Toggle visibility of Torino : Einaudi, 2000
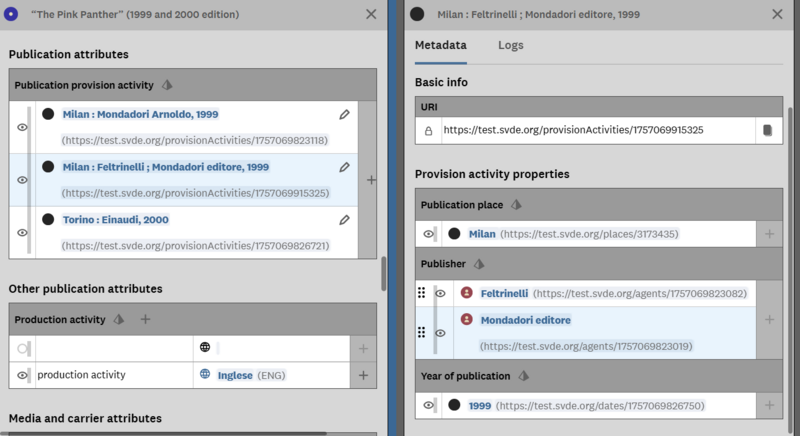This screenshot has height=436, width=800. point(22,233)
